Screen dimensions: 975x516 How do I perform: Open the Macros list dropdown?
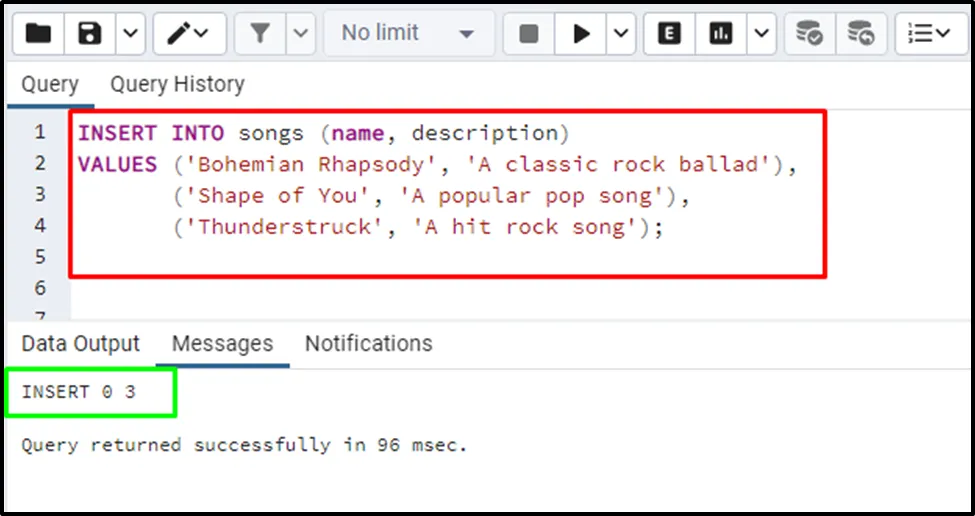point(930,34)
